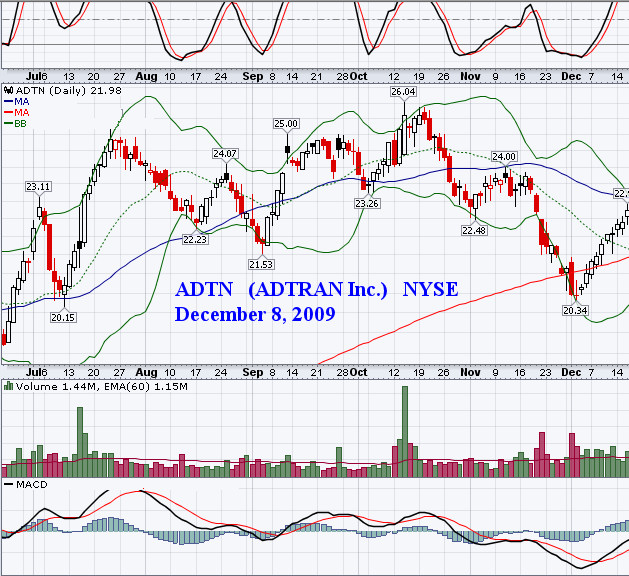Click Oct on the axis below price chart

[358, 372]
